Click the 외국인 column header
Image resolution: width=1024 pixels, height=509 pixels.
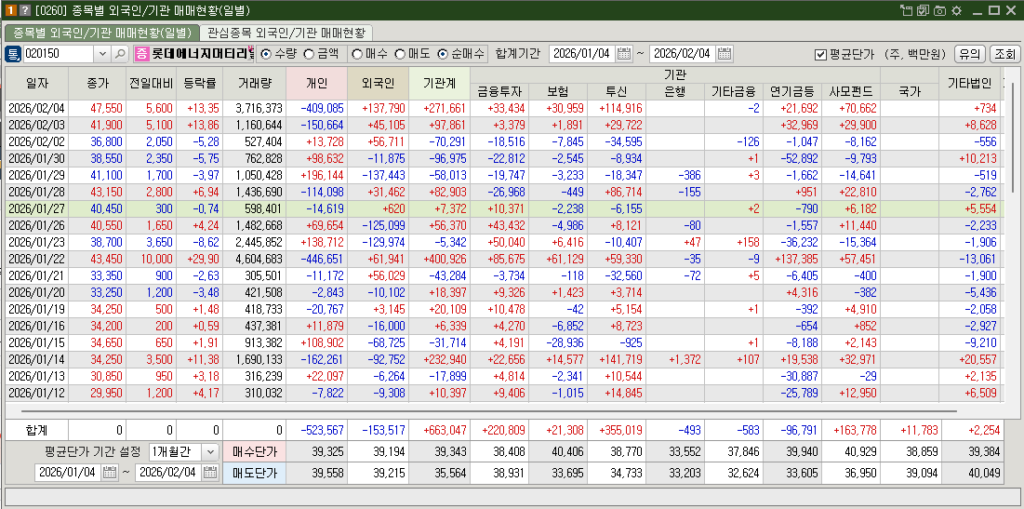[377, 83]
